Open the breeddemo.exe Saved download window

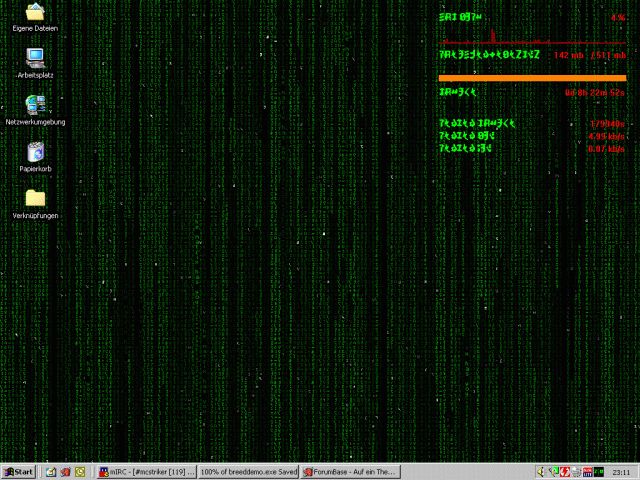pyautogui.click(x=249, y=472)
